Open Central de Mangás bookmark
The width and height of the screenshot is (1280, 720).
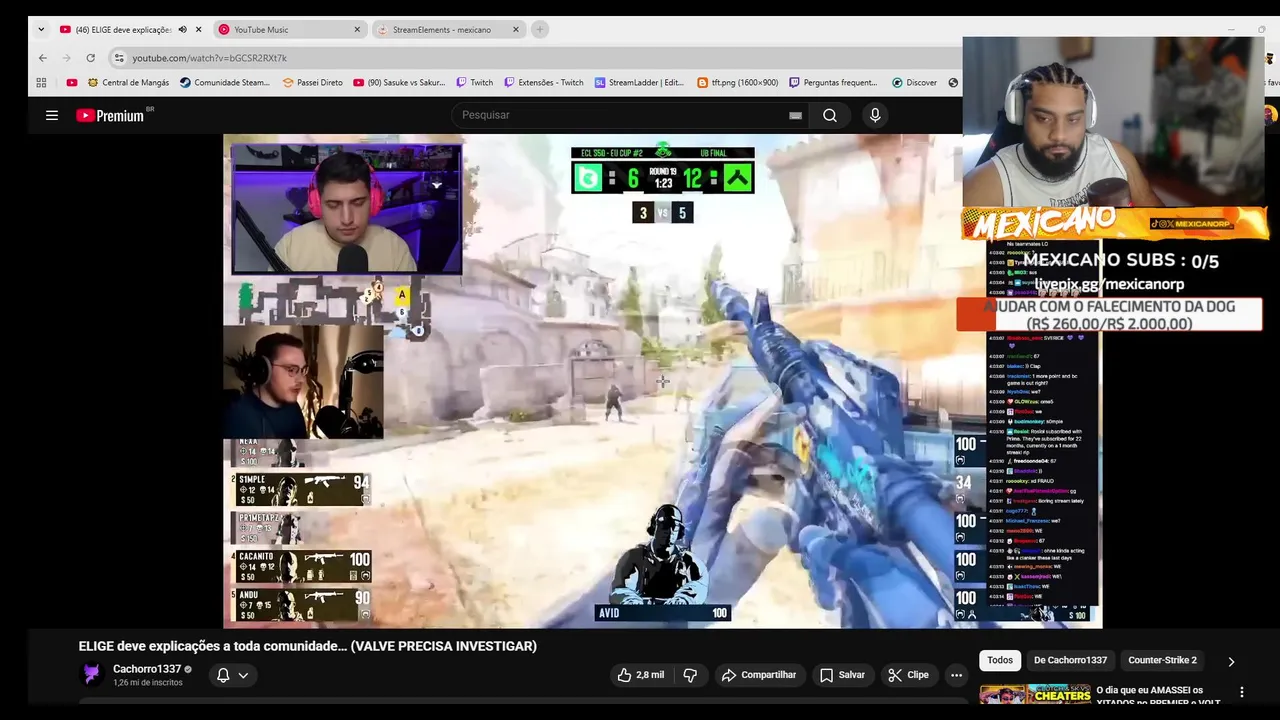[128, 83]
